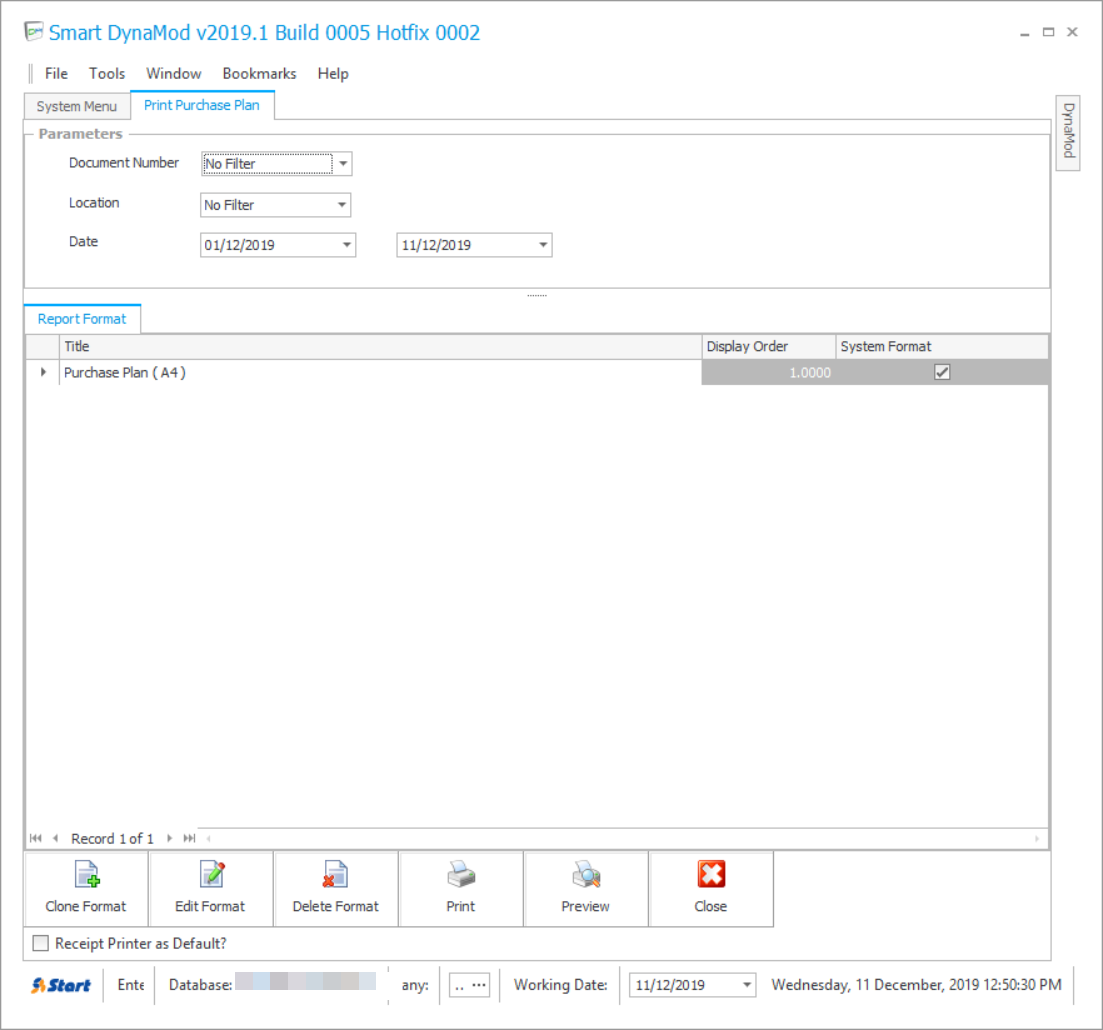Click the Delete Format button

click(x=336, y=889)
